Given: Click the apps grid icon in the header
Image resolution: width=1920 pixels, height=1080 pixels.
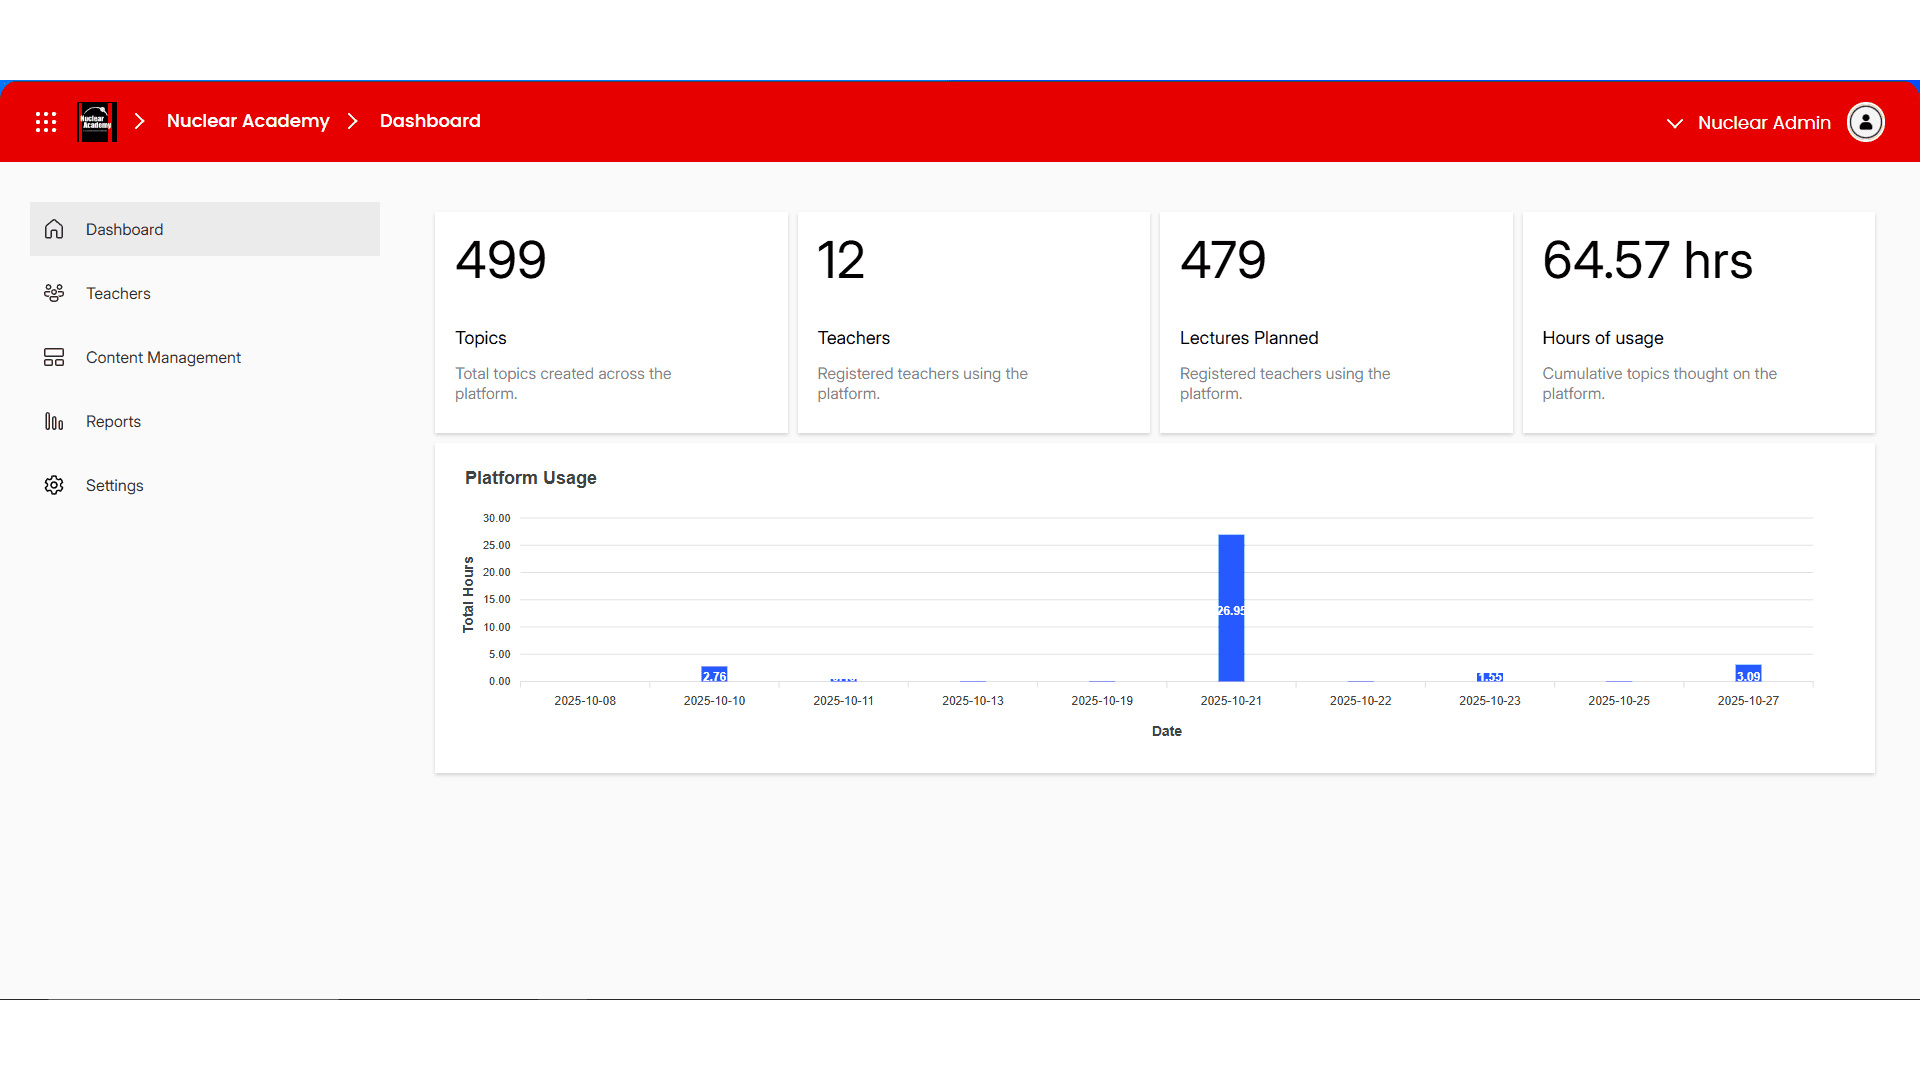Looking at the screenshot, I should coord(45,121).
